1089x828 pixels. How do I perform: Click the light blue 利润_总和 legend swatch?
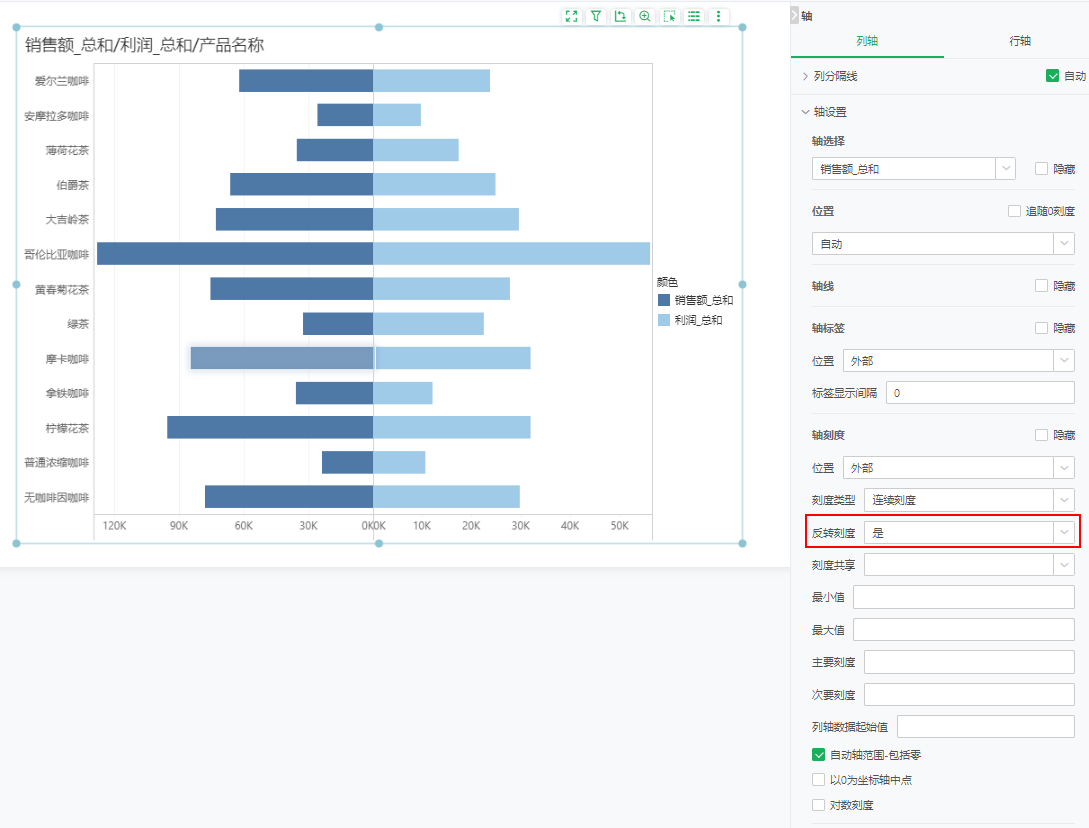click(x=663, y=320)
